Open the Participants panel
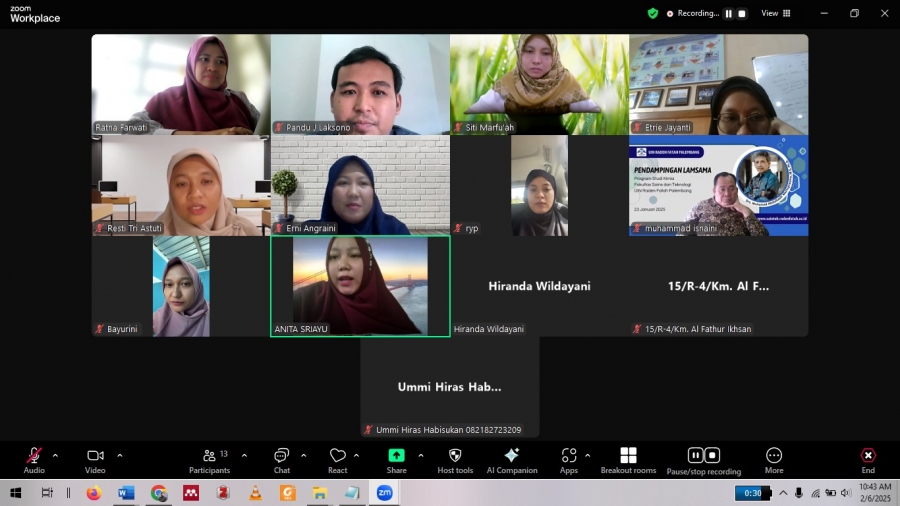This screenshot has width=900, height=506. point(210,460)
